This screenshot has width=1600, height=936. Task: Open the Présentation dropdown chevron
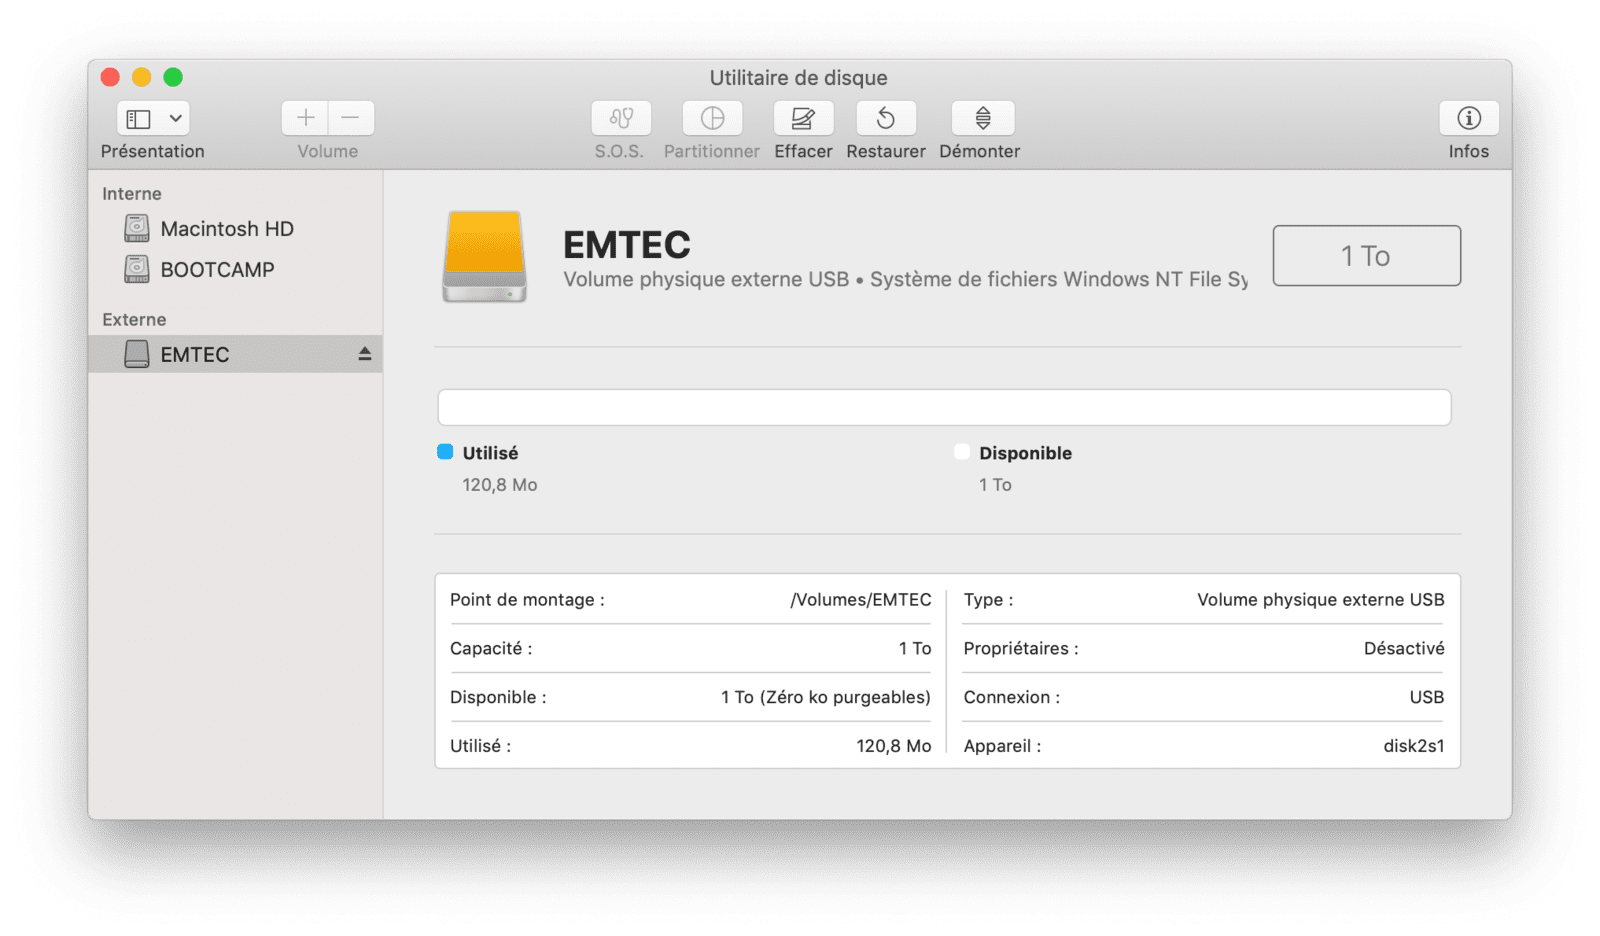coord(176,118)
